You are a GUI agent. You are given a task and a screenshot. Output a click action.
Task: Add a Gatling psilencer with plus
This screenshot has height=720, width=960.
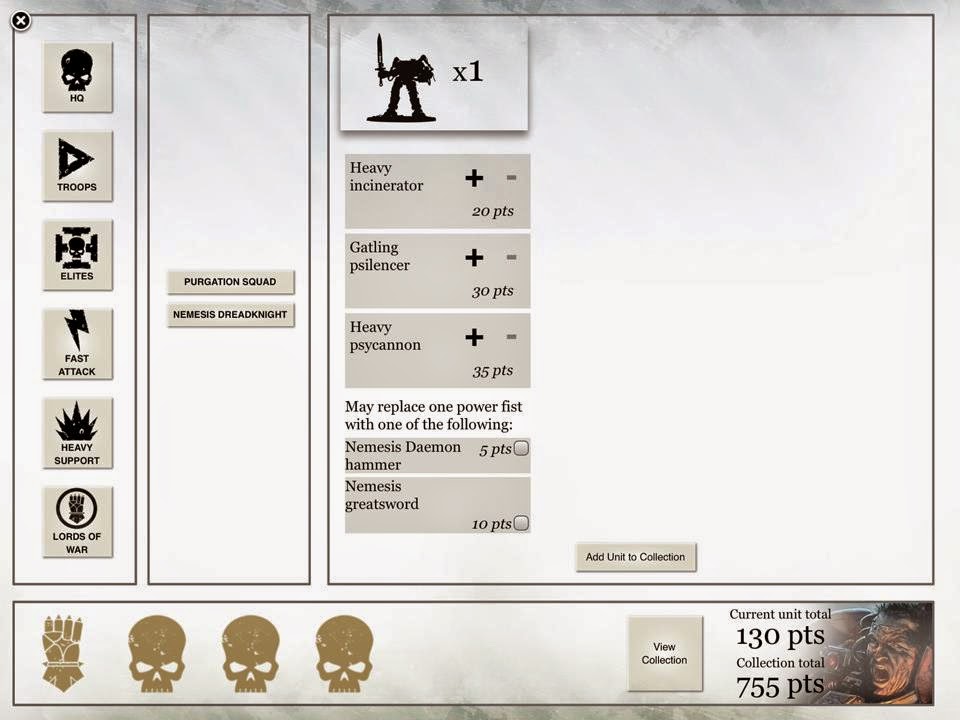click(x=474, y=258)
